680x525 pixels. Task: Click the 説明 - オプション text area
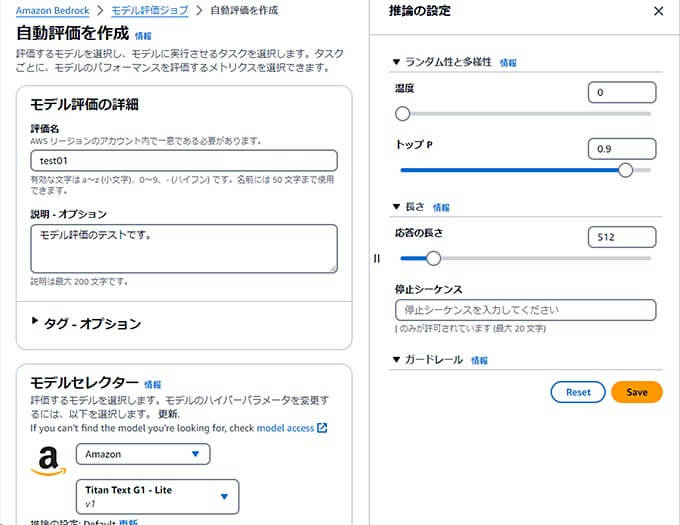pos(184,249)
